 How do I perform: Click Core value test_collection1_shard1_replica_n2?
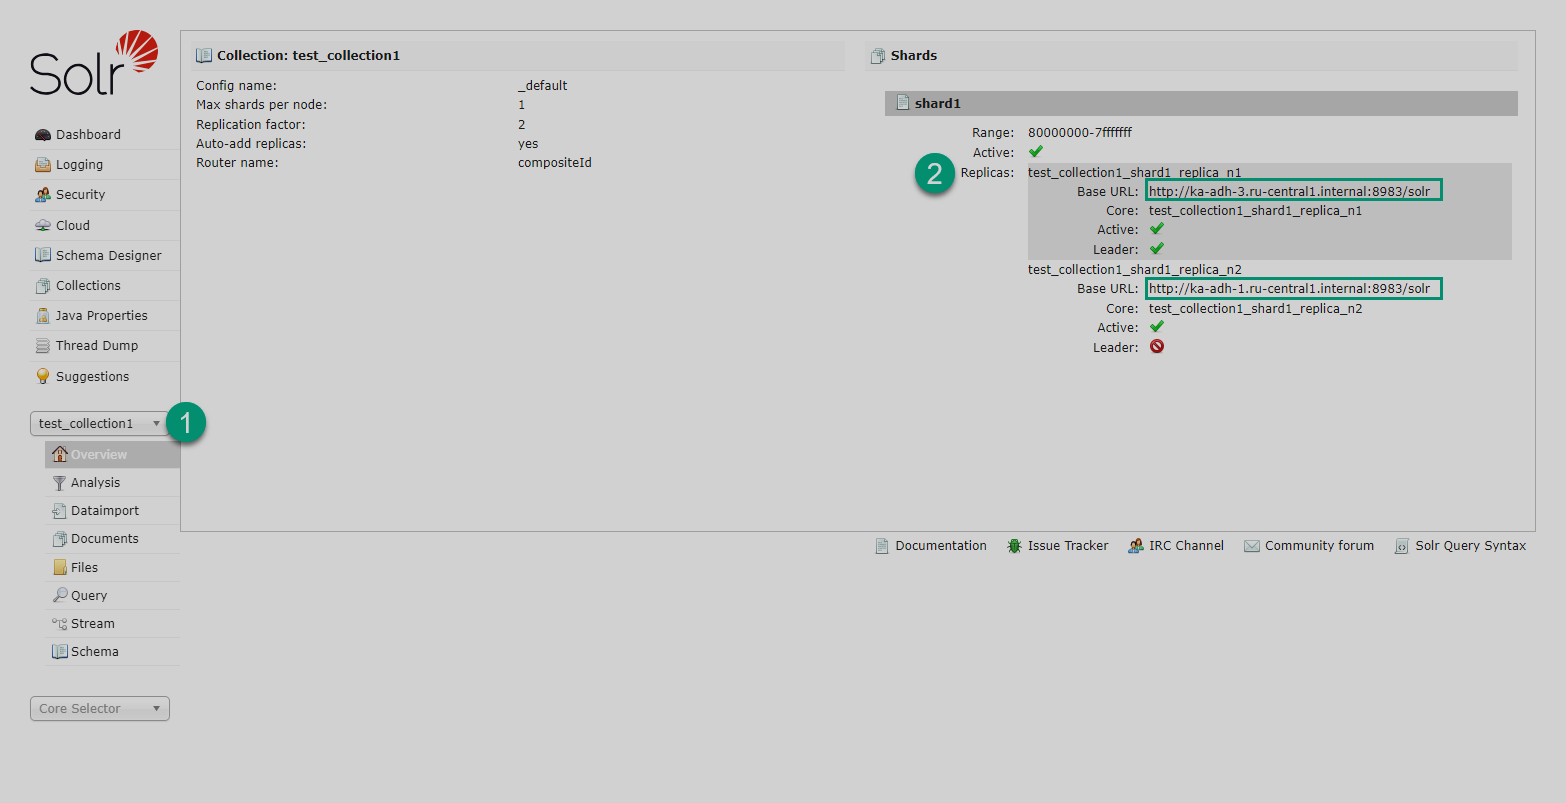tap(1256, 309)
